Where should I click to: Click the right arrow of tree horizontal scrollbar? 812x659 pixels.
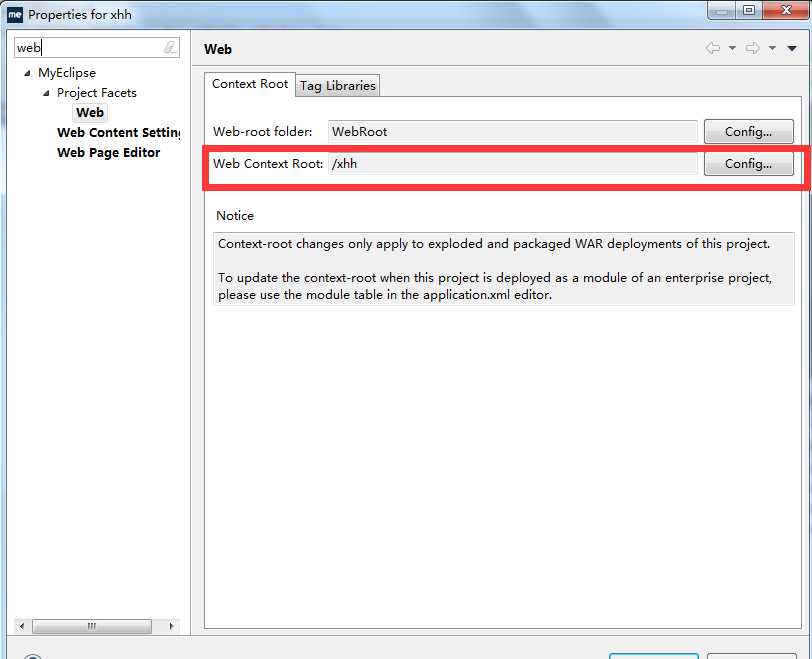tap(171, 626)
